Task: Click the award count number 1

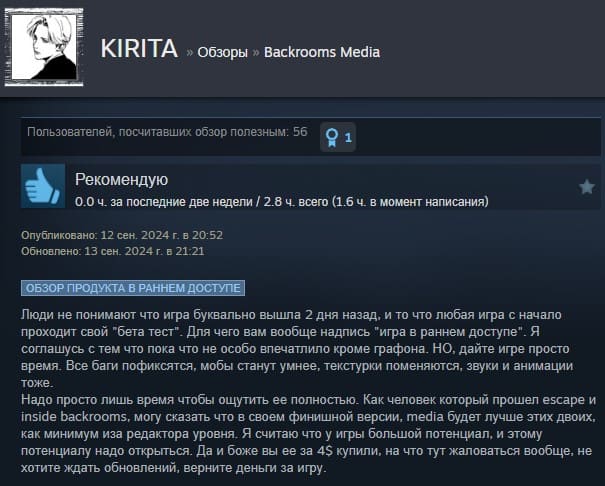Action: click(x=348, y=137)
